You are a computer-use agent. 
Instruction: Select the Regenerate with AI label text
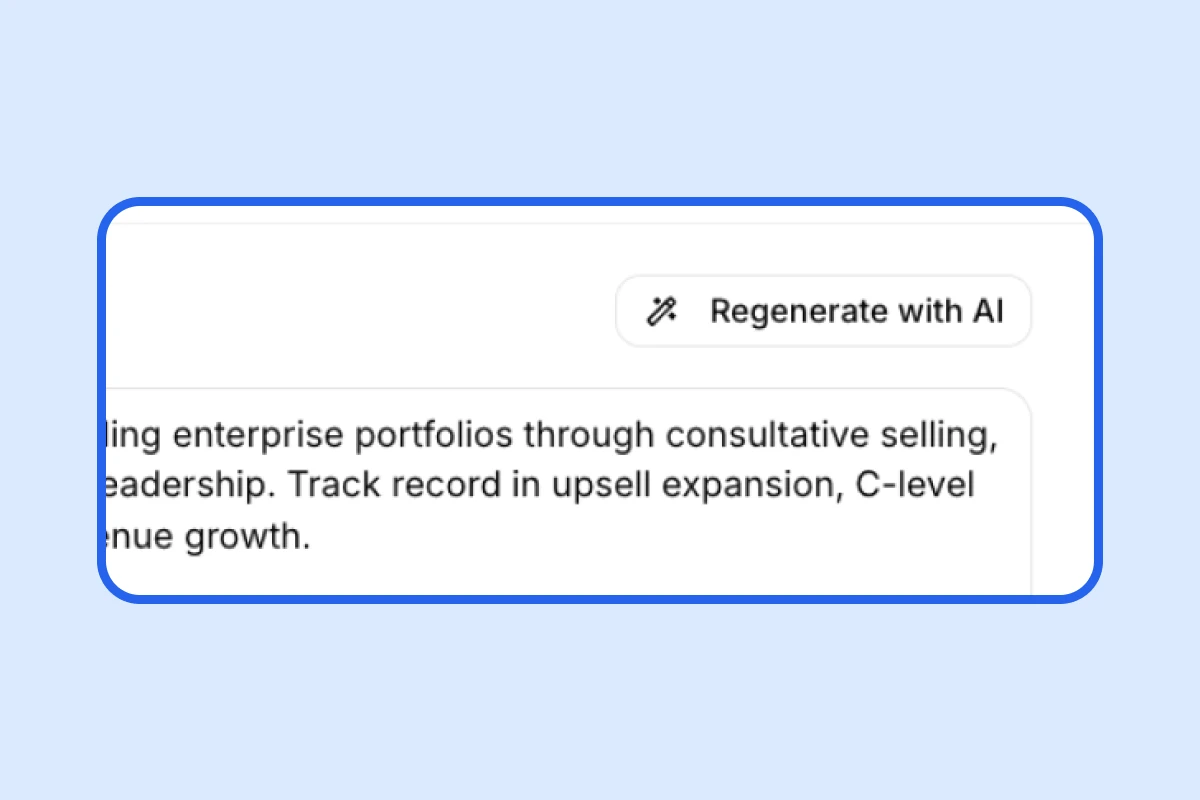click(x=856, y=311)
